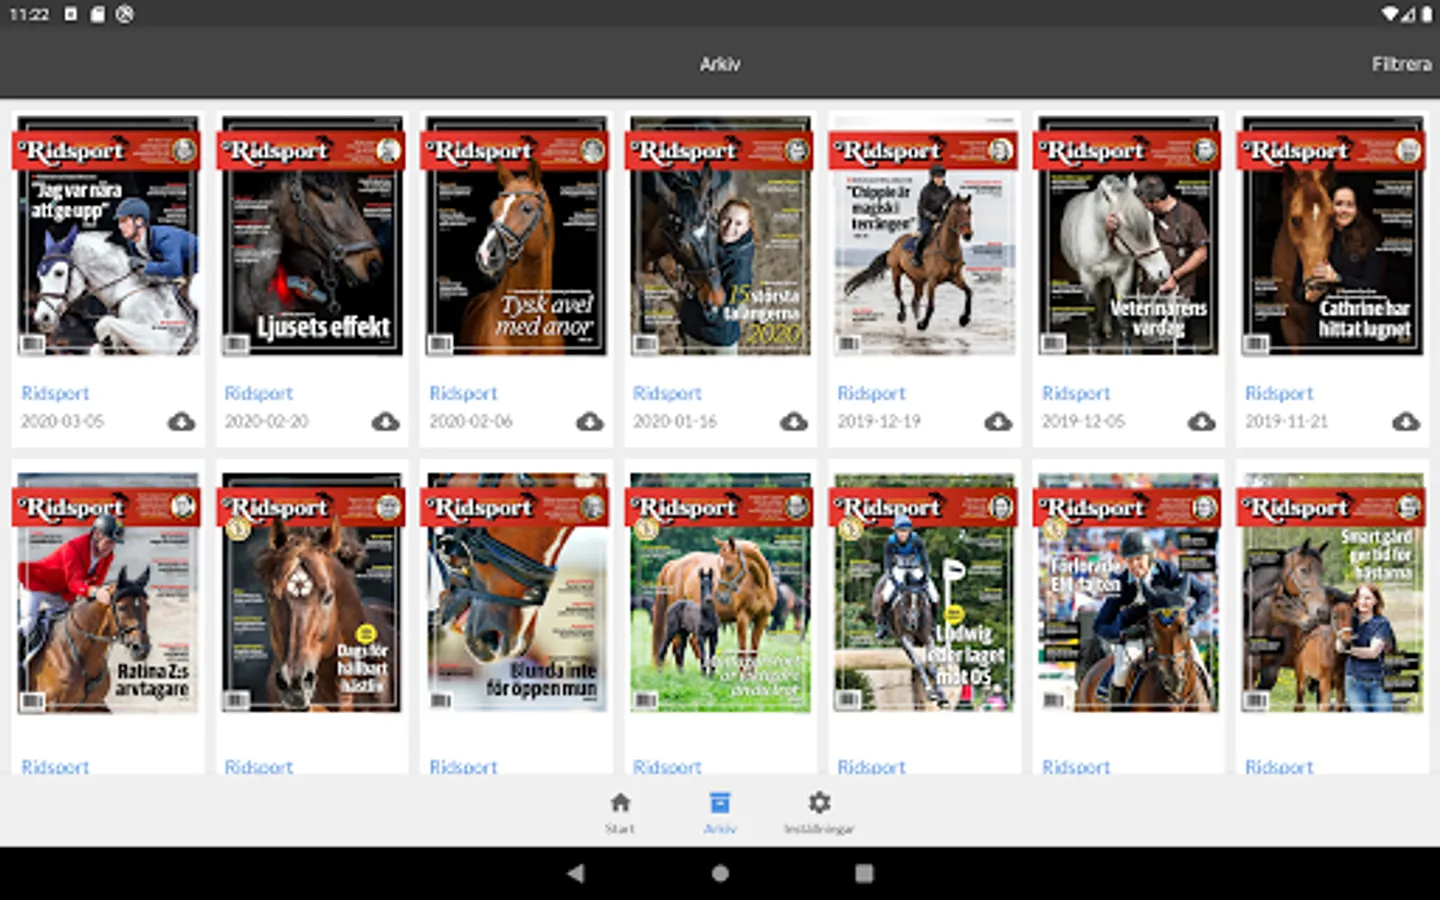
Task: Tap the Android home button
Action: [x=720, y=873]
